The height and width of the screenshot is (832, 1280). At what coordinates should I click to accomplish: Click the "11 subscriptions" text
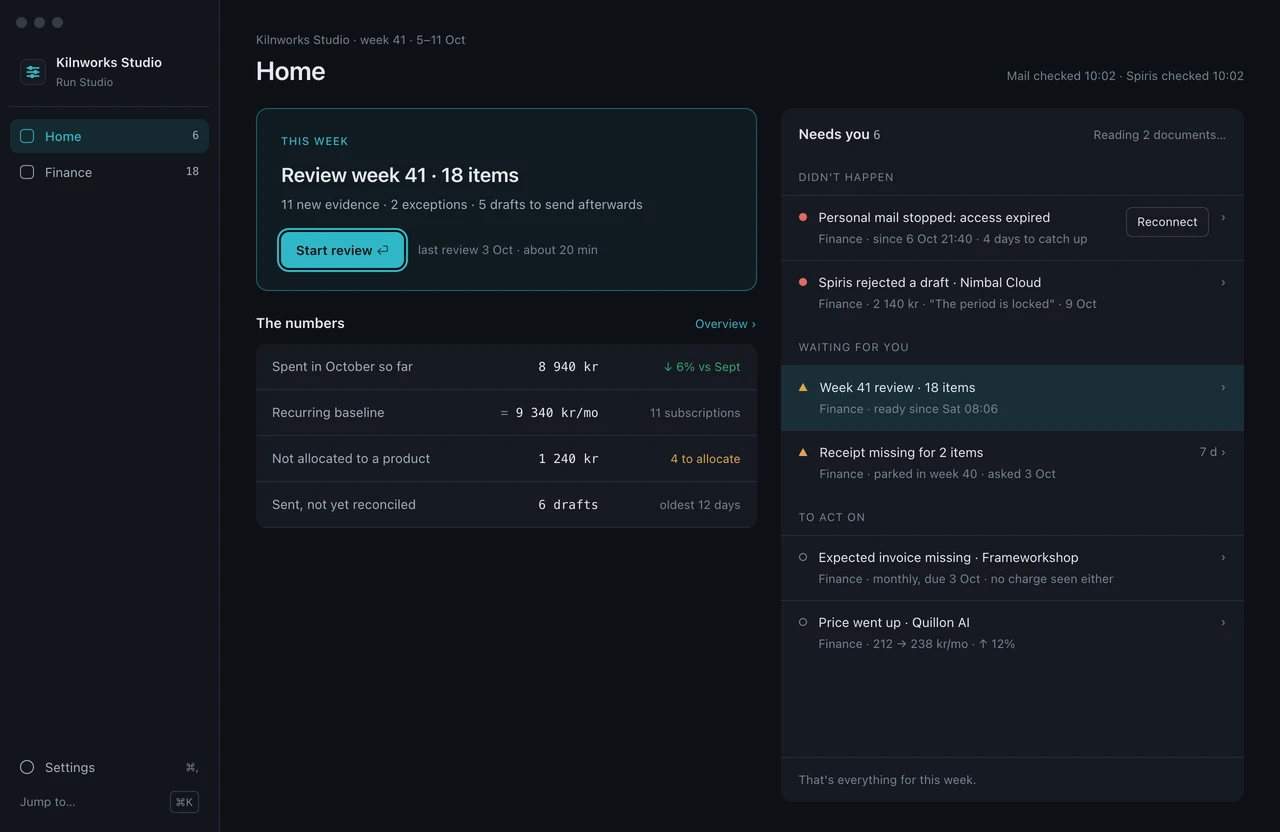[695, 413]
